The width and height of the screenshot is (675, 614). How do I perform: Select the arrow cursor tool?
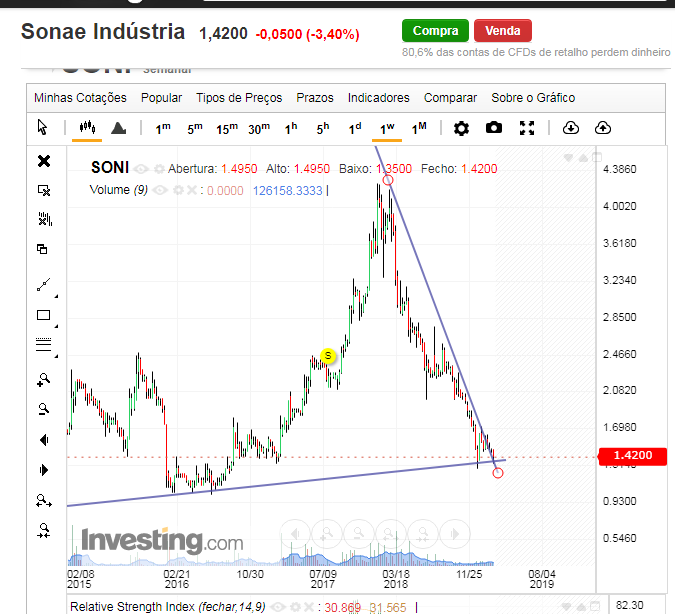pyautogui.click(x=42, y=128)
